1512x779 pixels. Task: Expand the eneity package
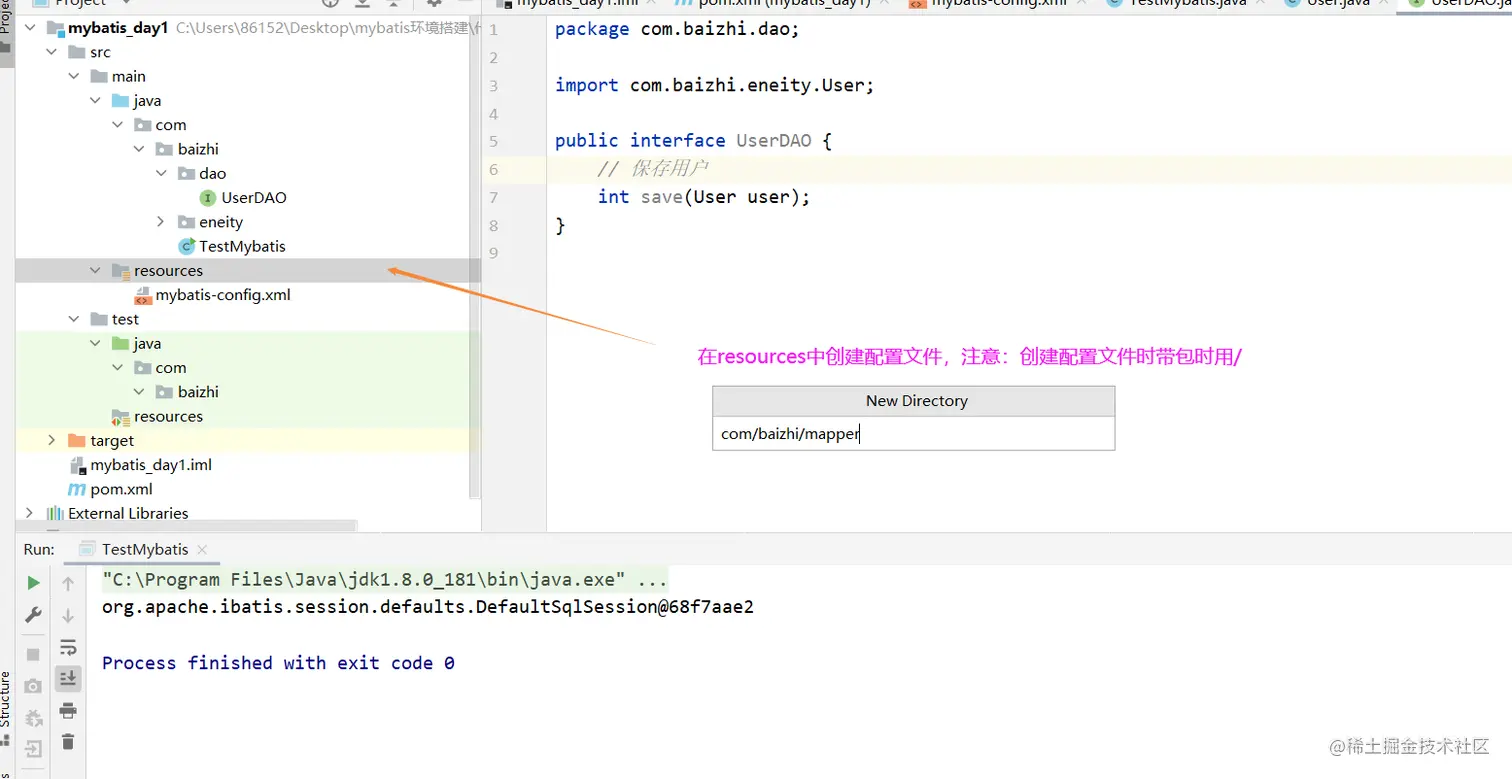click(x=162, y=222)
